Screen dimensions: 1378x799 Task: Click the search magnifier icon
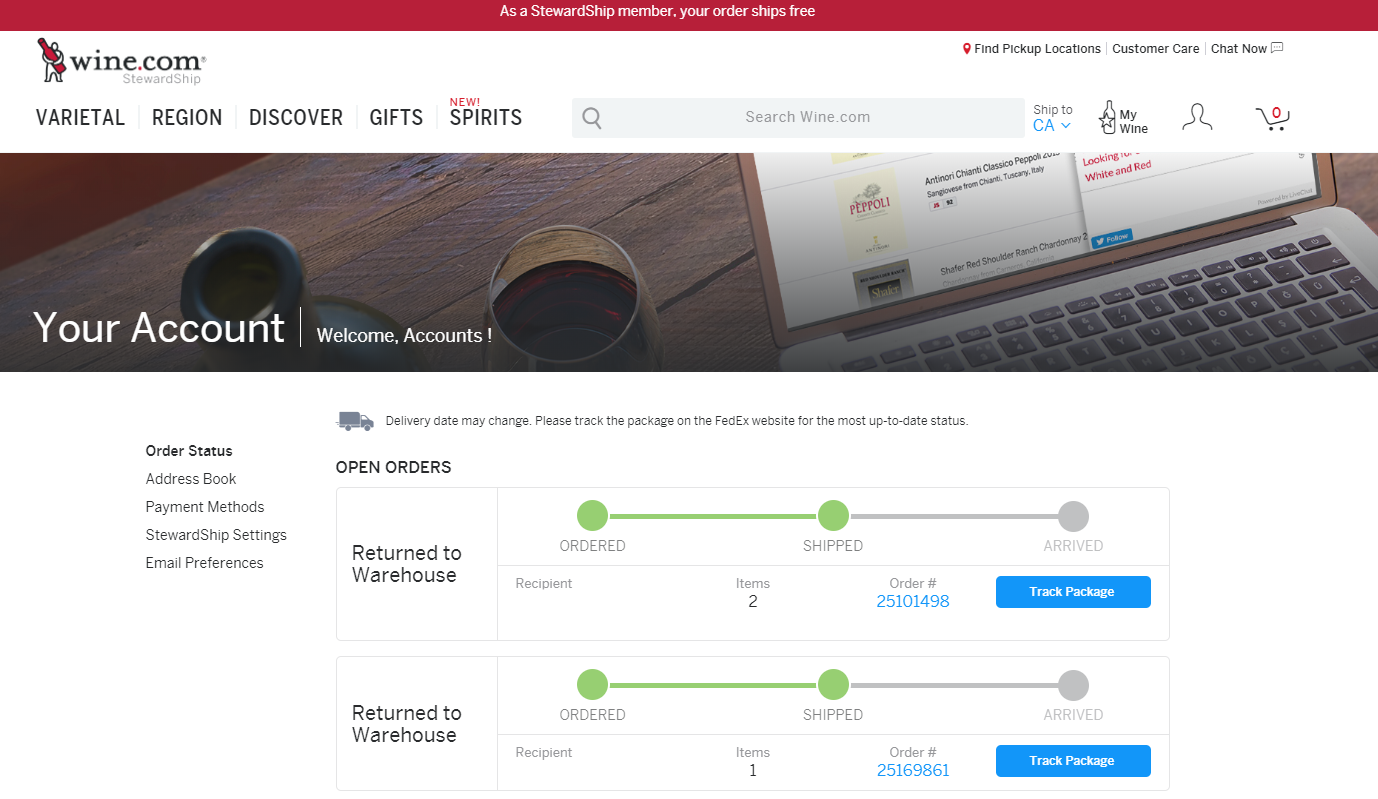click(592, 118)
